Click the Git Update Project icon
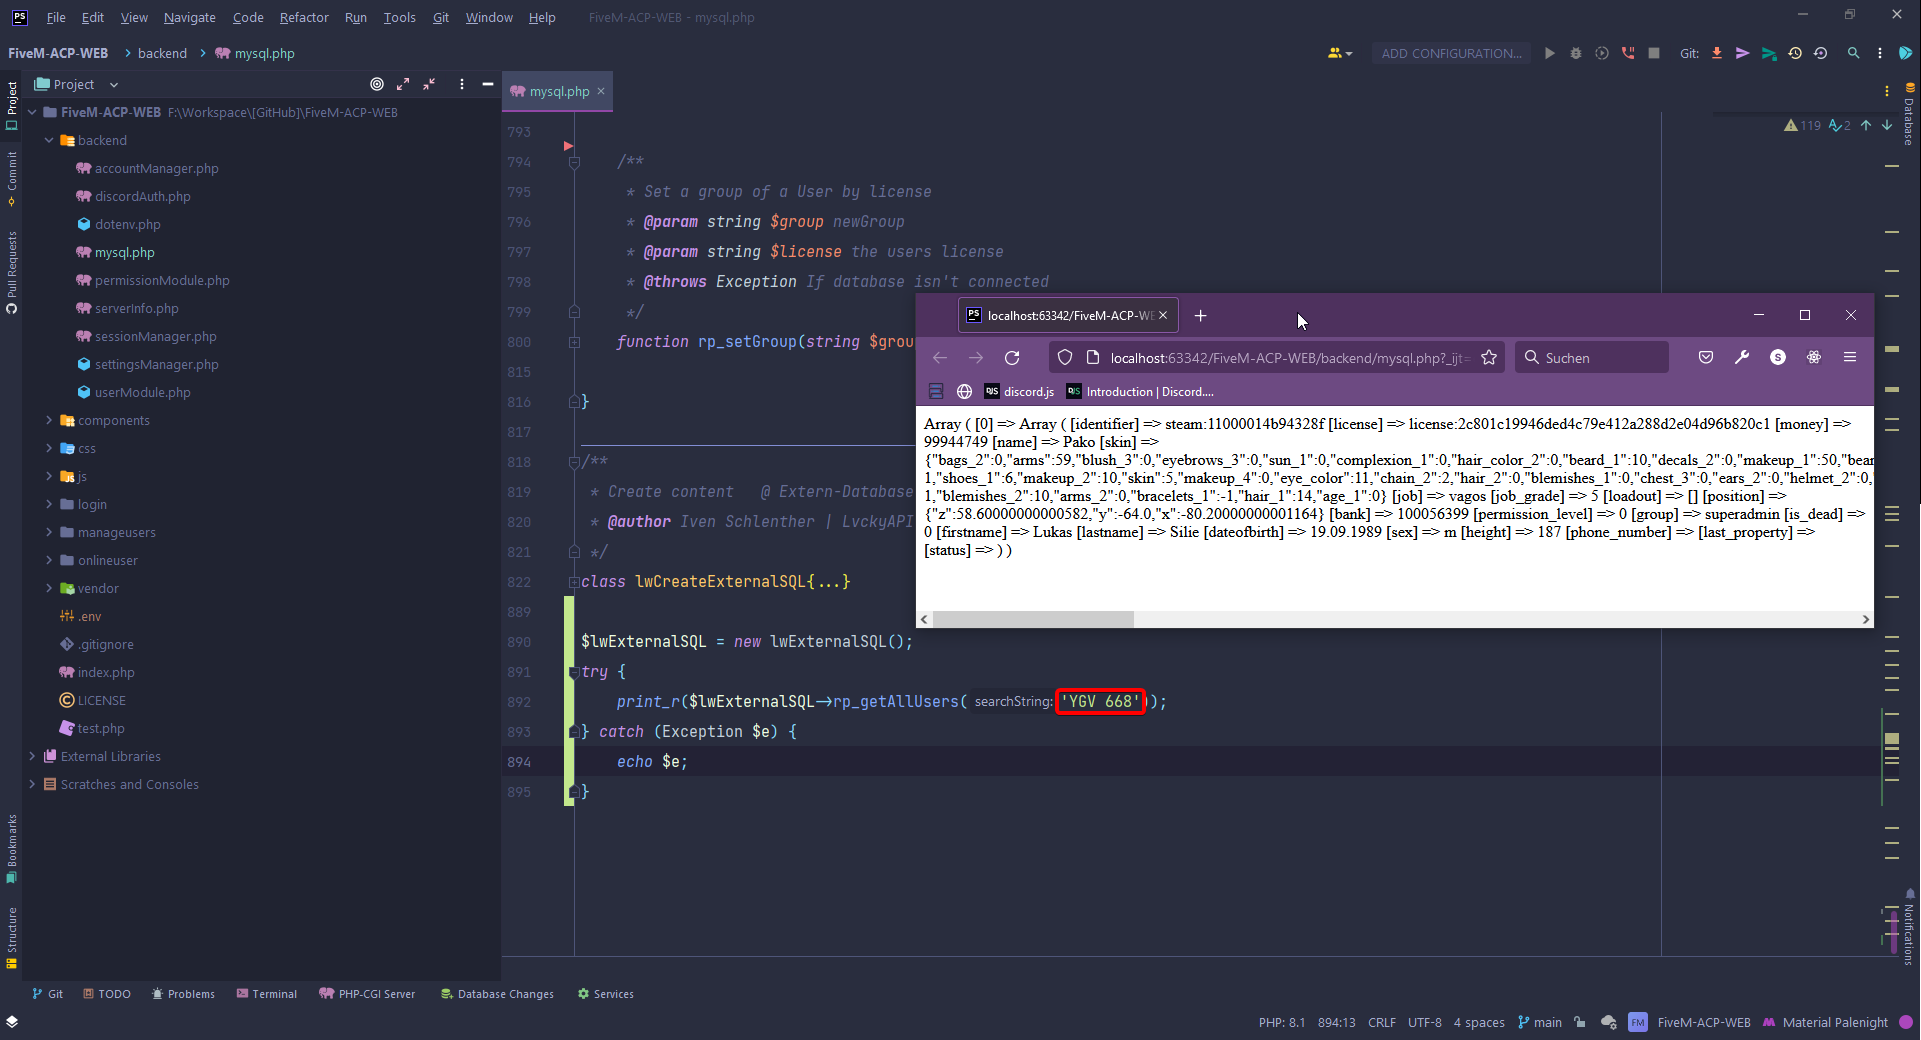Screen dimensions: 1921x1040 1717,53
